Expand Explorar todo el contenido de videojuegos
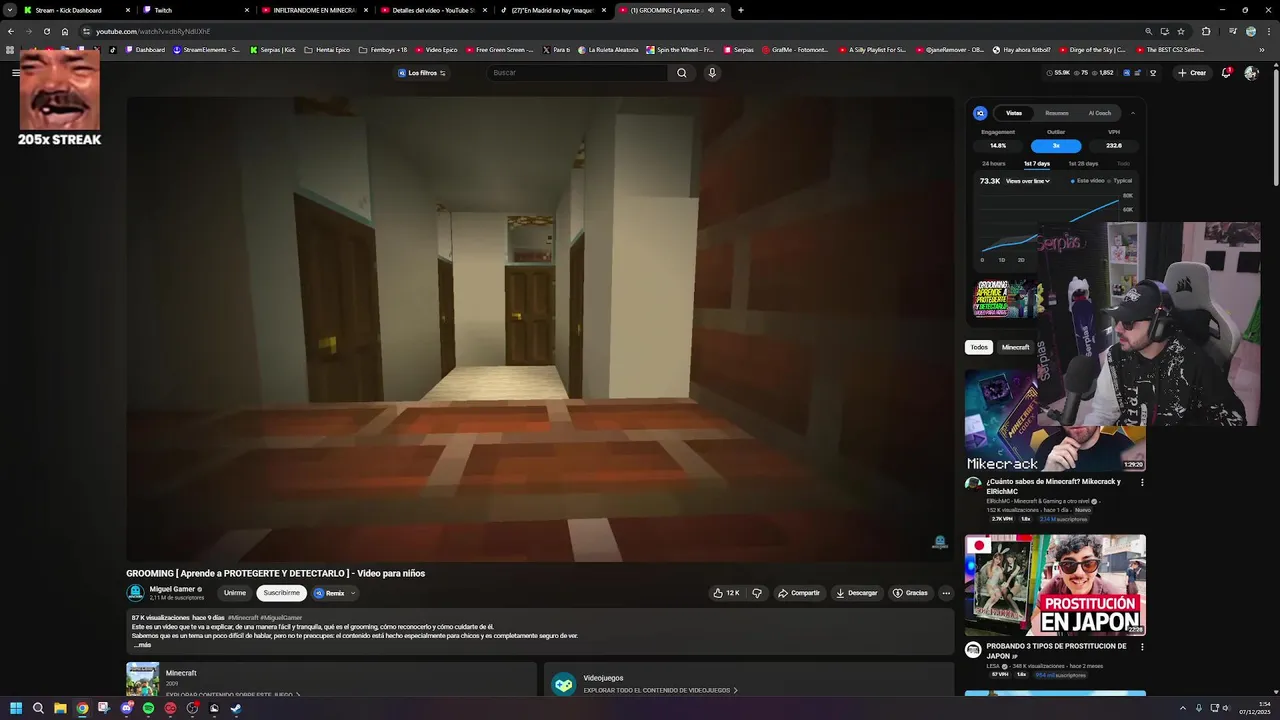 click(661, 690)
